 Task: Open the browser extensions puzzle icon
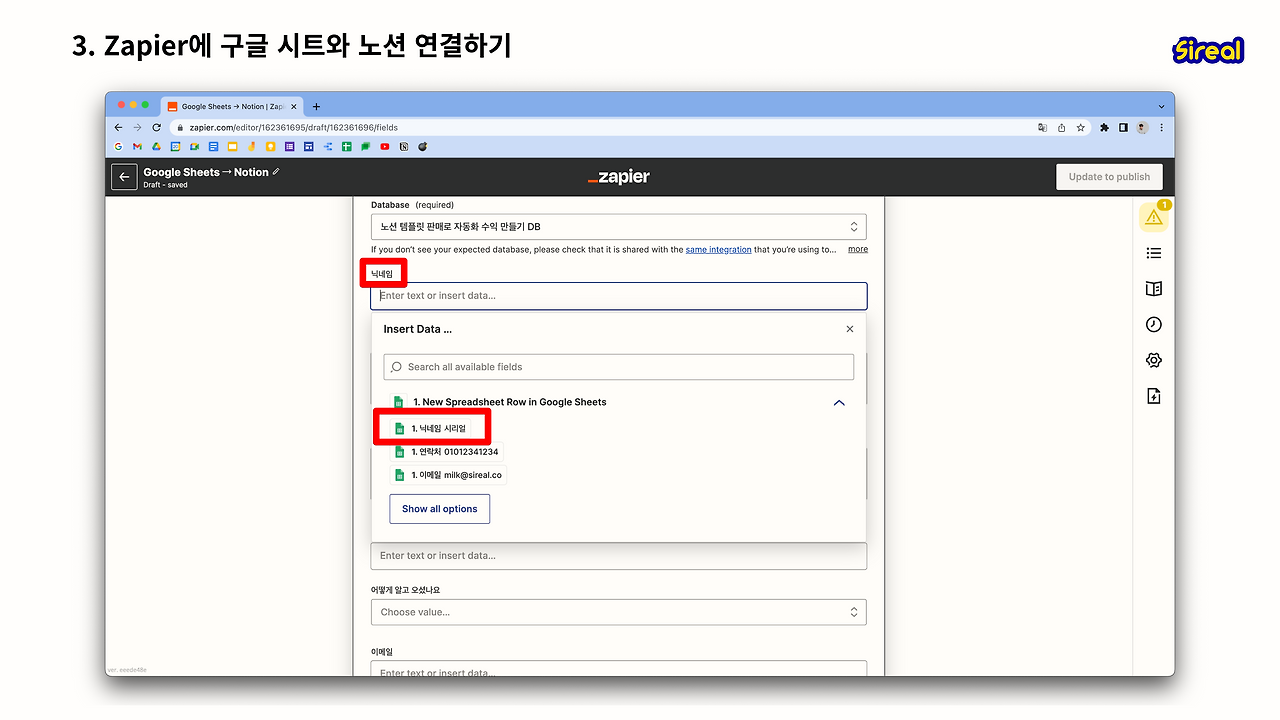coord(1105,128)
